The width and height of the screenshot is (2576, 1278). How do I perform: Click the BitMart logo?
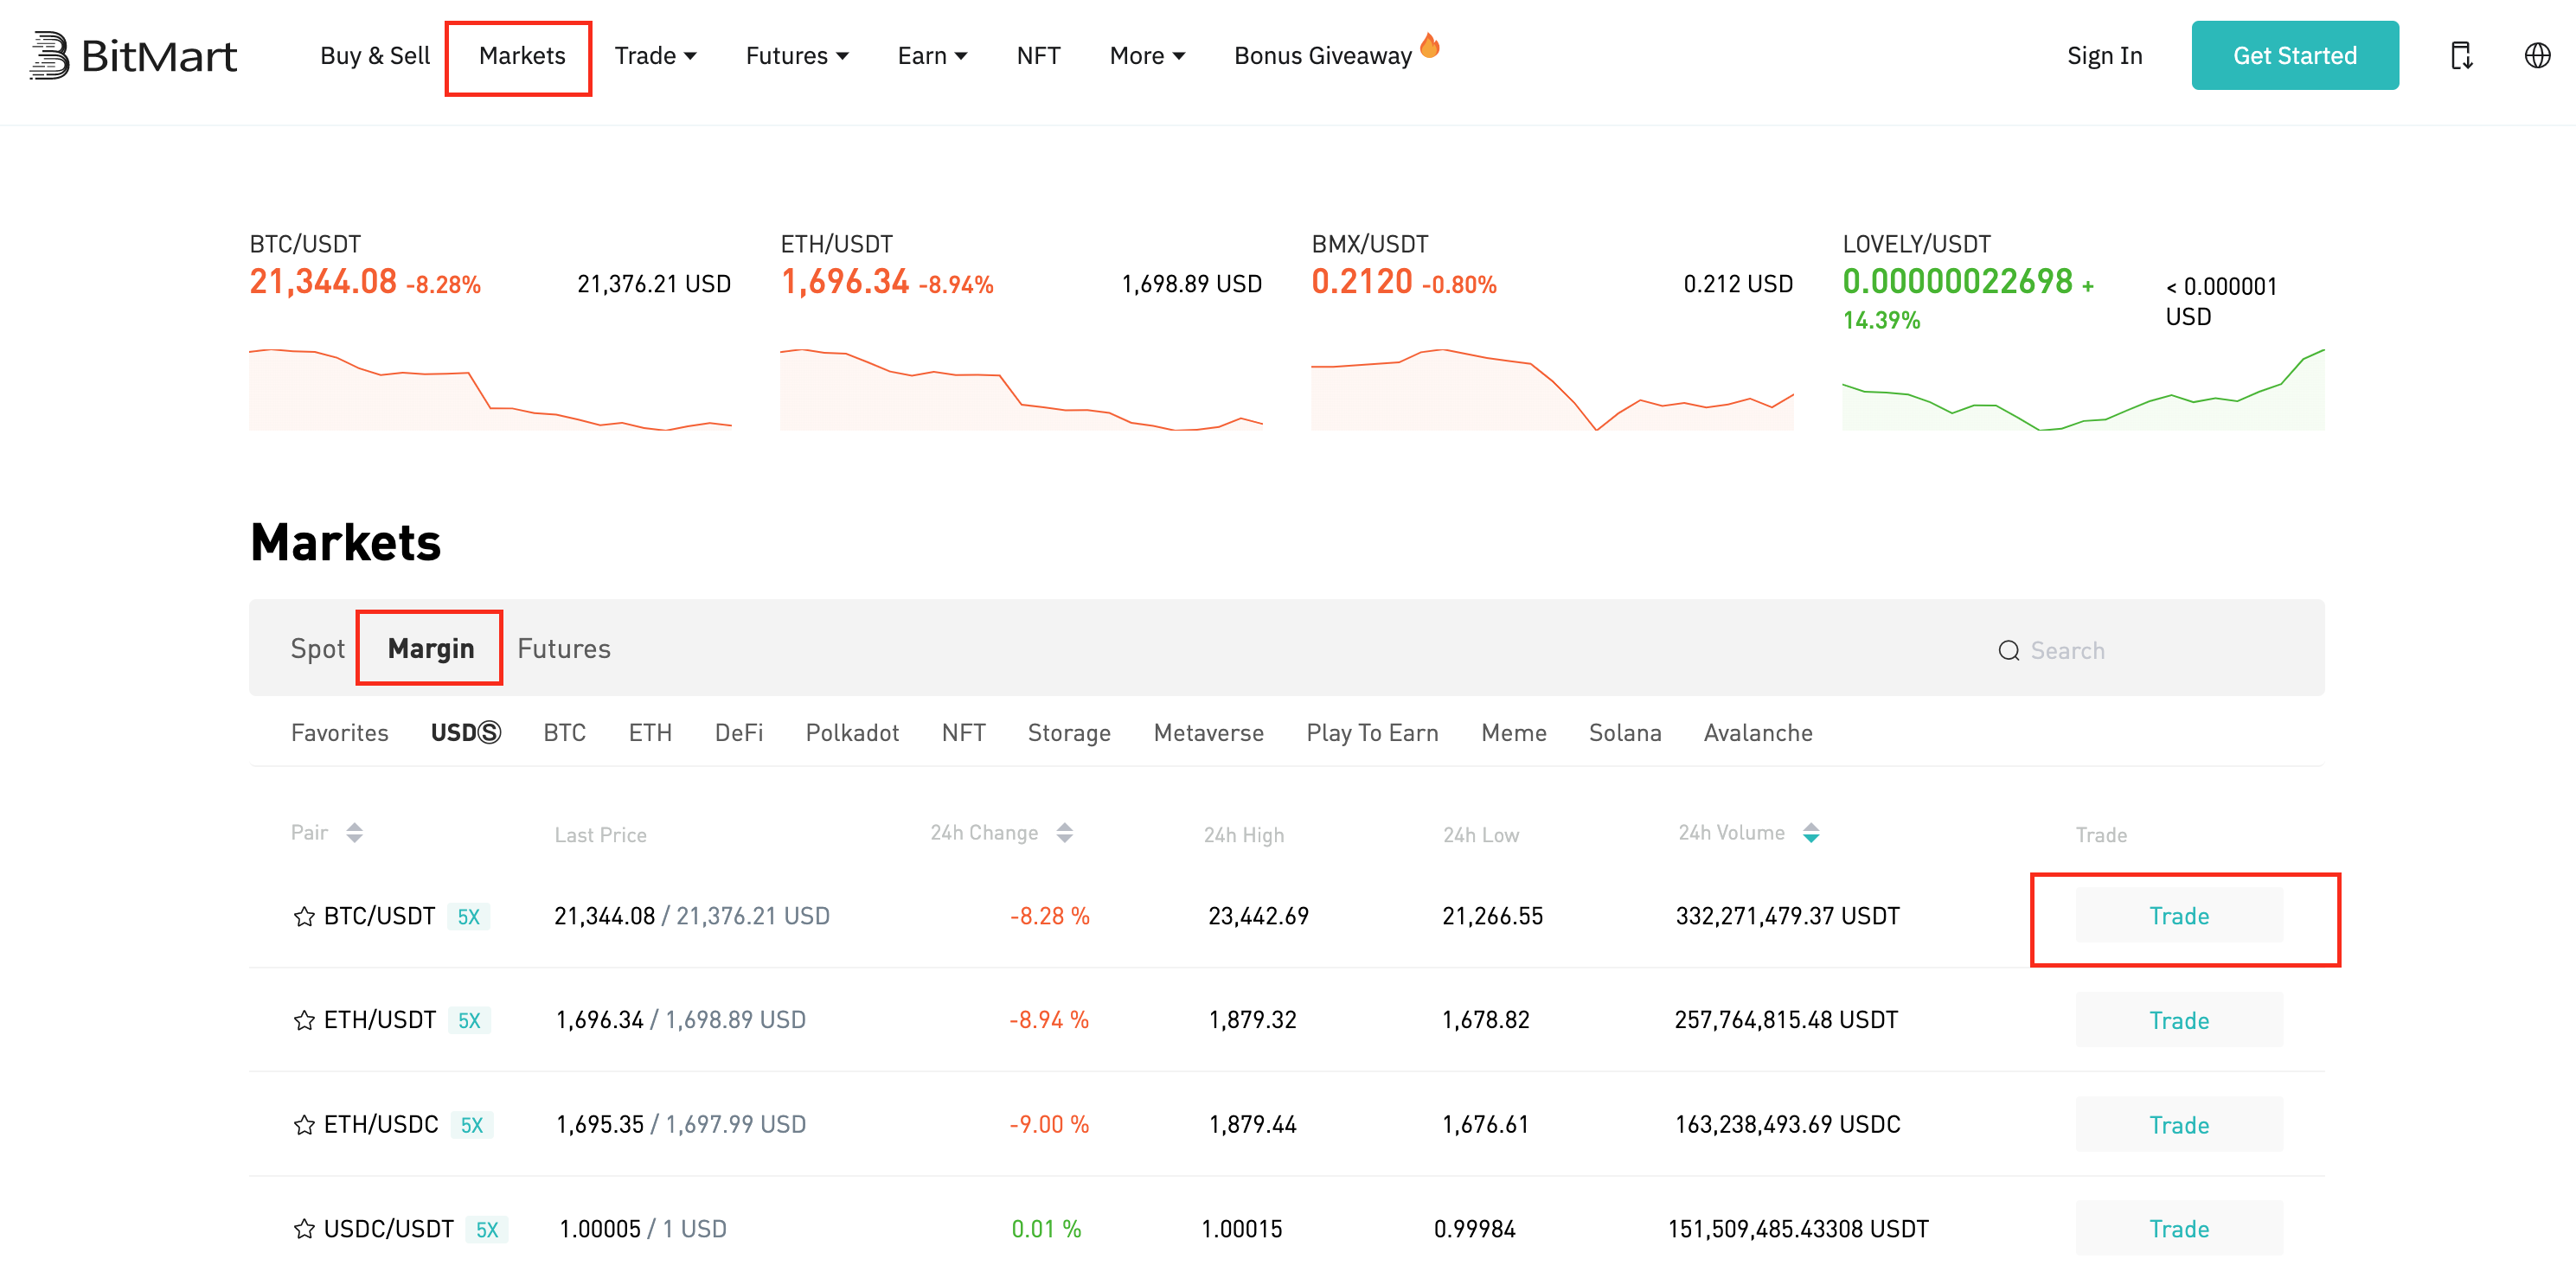tap(134, 55)
